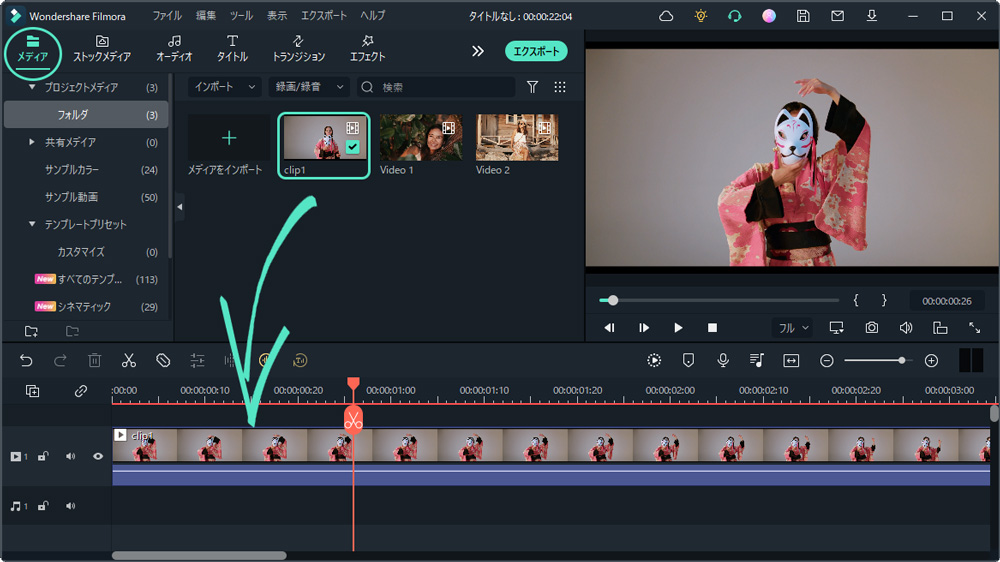Show more tabs with double chevron
The height and width of the screenshot is (562, 1000).
[x=478, y=51]
